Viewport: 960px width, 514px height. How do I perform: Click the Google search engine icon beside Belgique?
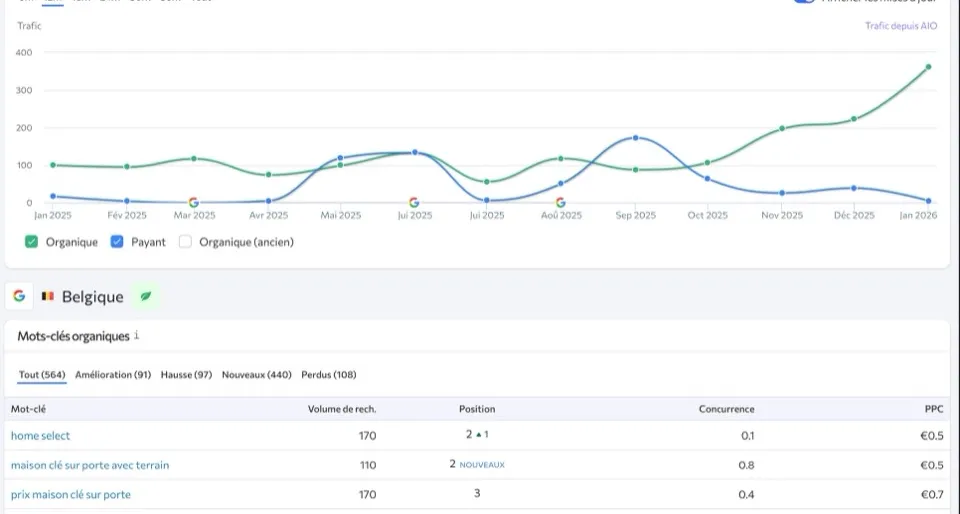pyautogui.click(x=19, y=297)
